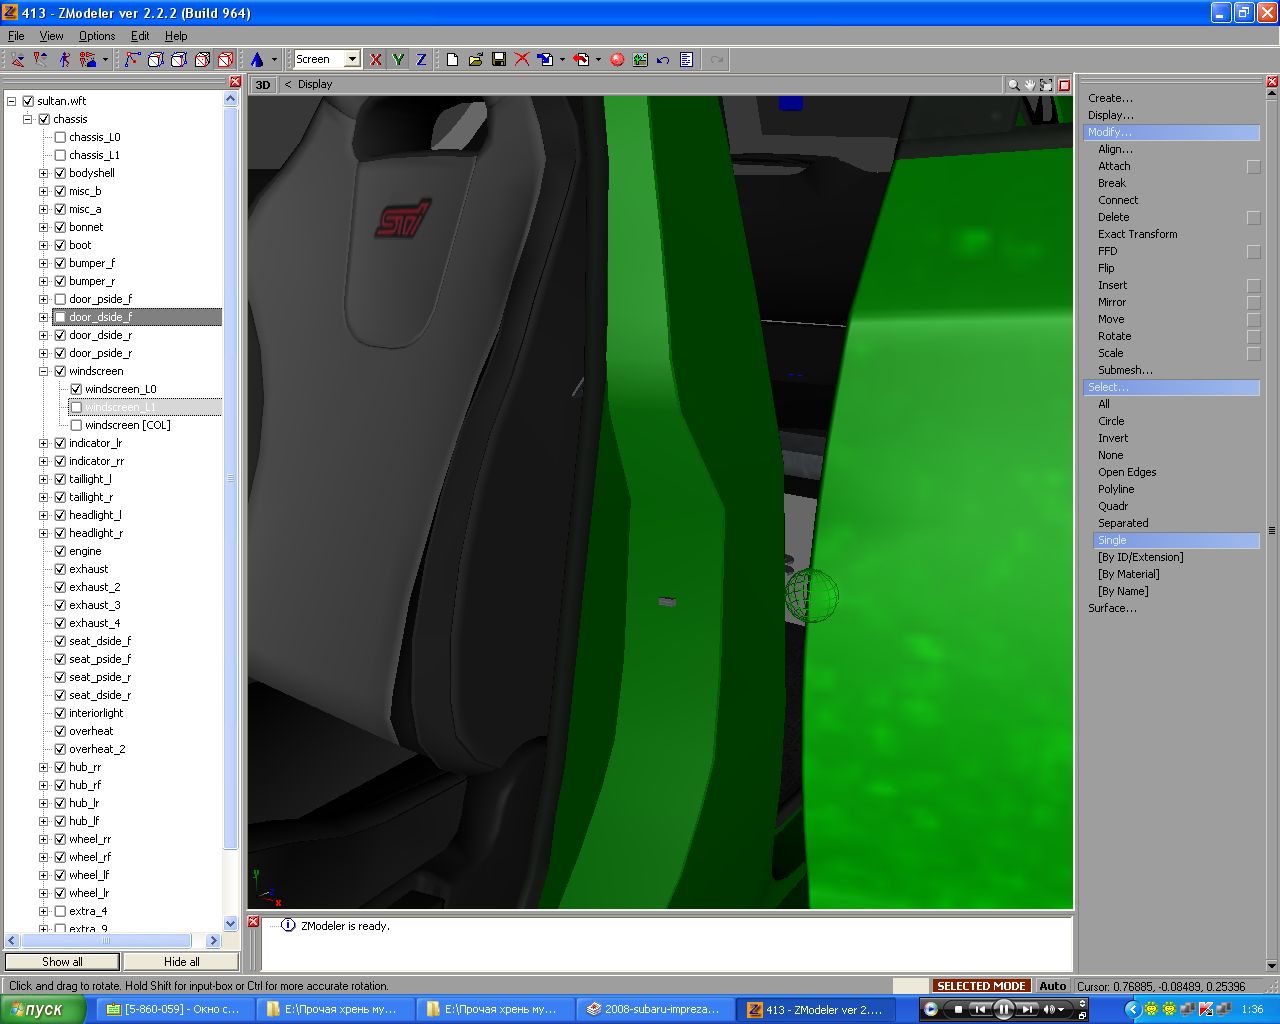Expand the bumper_f tree node
The image size is (1280, 1024).
tap(44, 263)
